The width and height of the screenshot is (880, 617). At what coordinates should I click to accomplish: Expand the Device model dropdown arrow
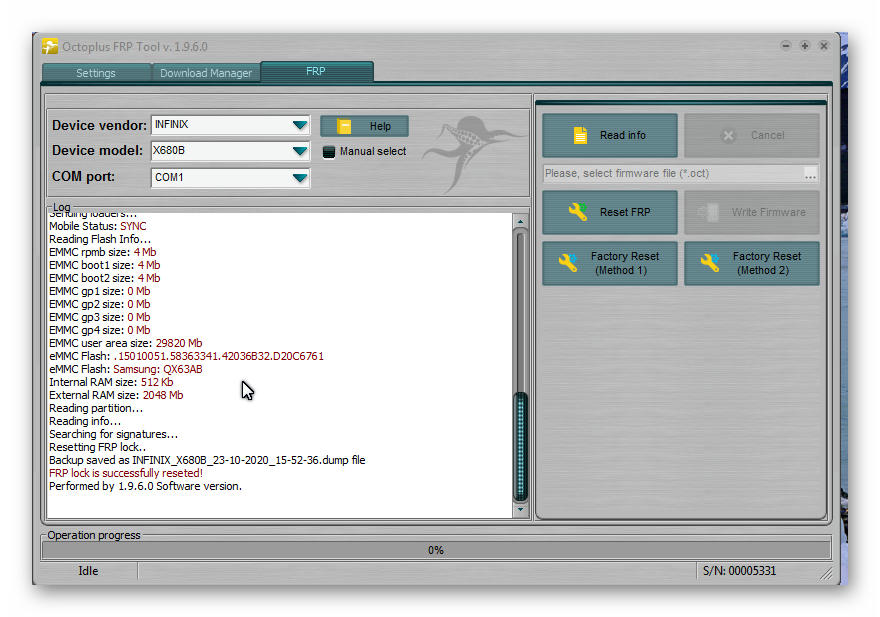click(300, 150)
